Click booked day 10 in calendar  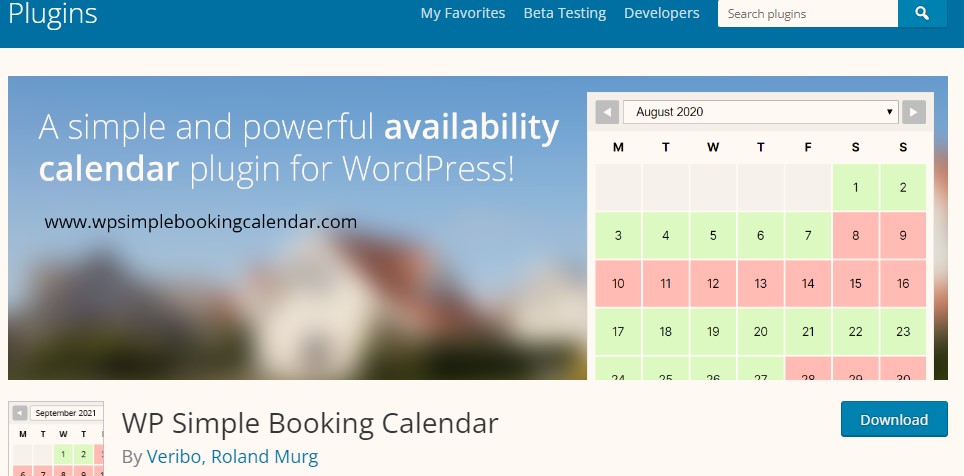(x=618, y=284)
